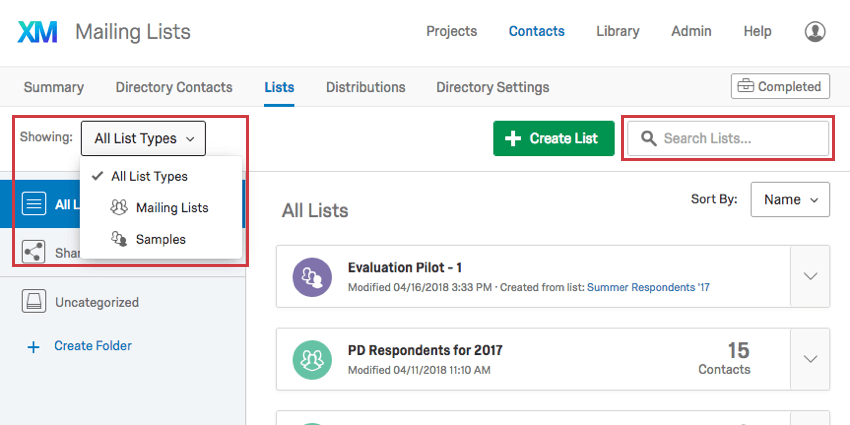The height and width of the screenshot is (425, 850).
Task: Open Admin in top navigation
Action: point(691,31)
